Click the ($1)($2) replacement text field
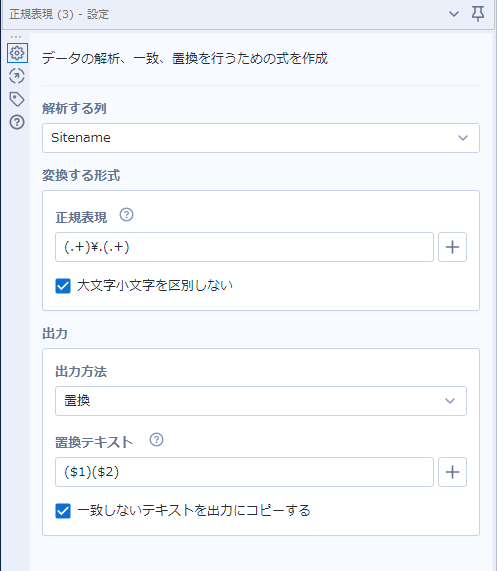 tap(244, 472)
